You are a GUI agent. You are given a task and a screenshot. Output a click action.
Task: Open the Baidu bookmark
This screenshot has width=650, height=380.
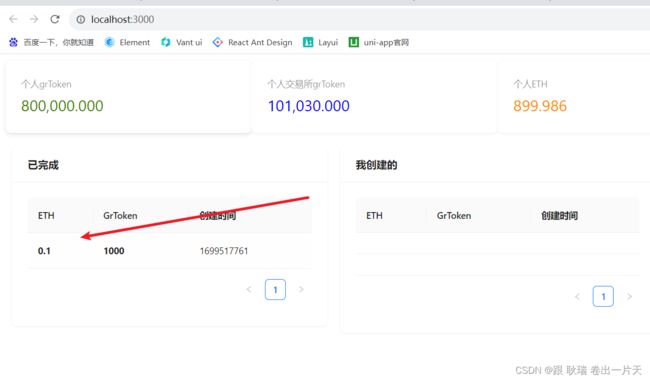tap(51, 42)
